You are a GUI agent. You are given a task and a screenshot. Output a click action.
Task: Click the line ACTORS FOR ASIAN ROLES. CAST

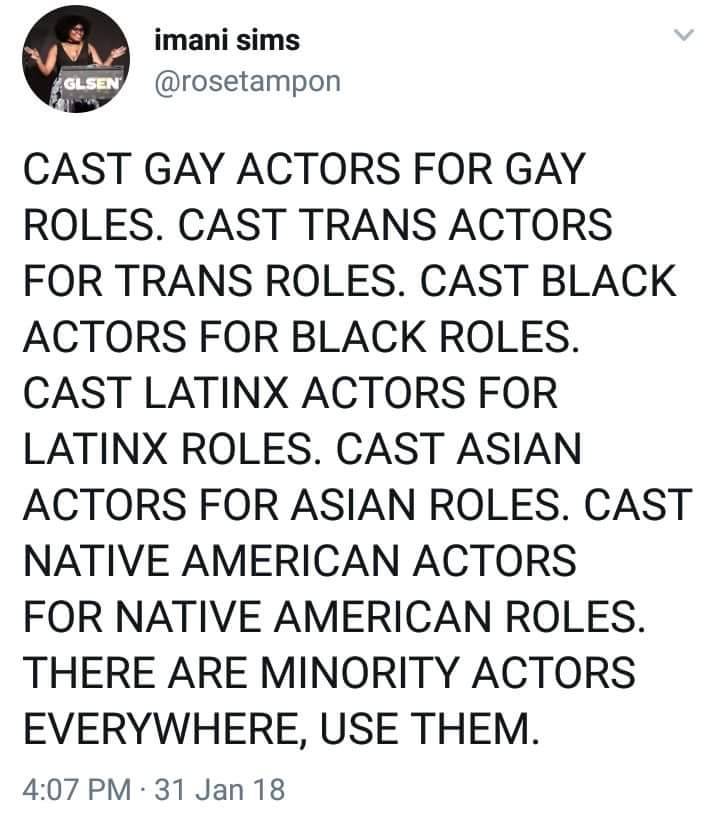pos(357,505)
